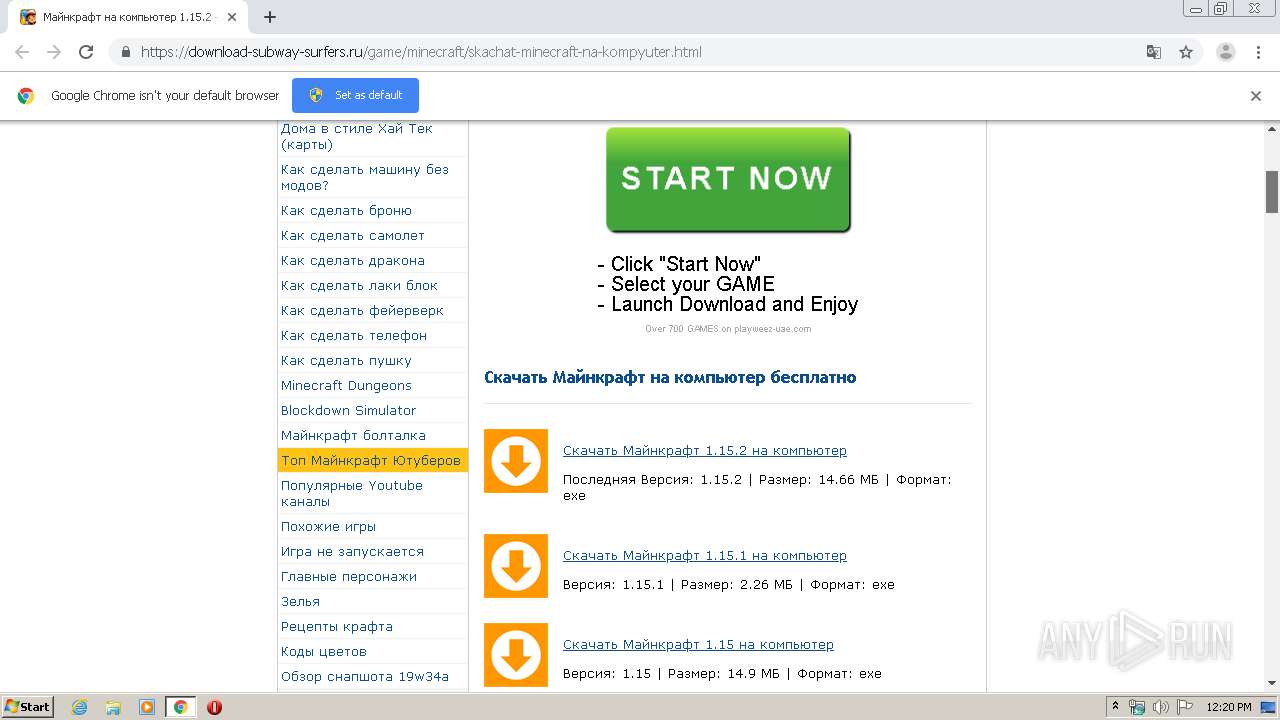Viewport: 1280px width, 720px height.
Task: Open sidebar link Игра не запускается
Action: point(352,552)
